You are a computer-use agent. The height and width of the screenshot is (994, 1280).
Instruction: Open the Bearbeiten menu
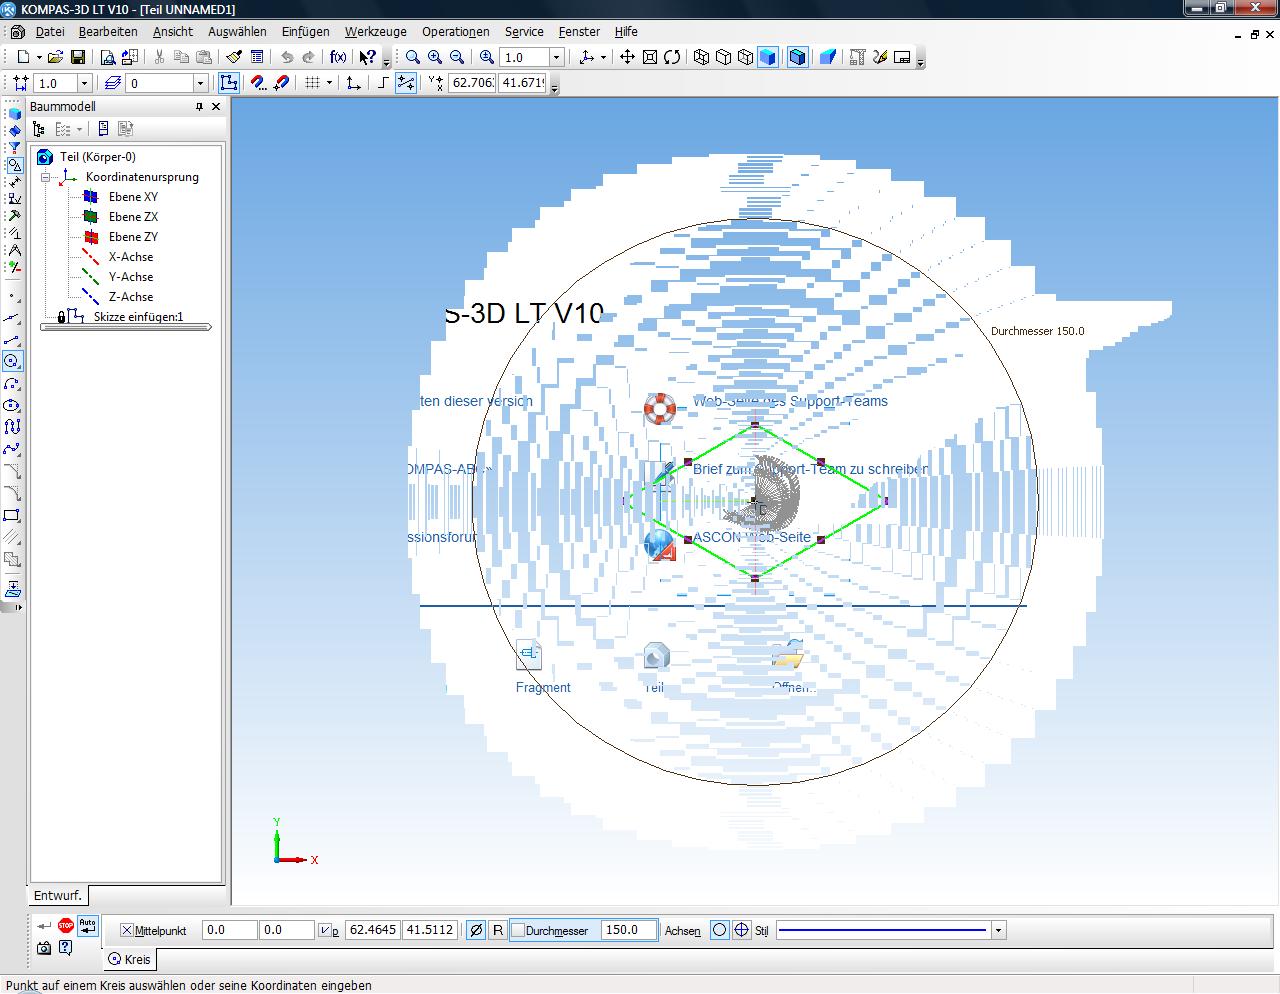[x=108, y=31]
